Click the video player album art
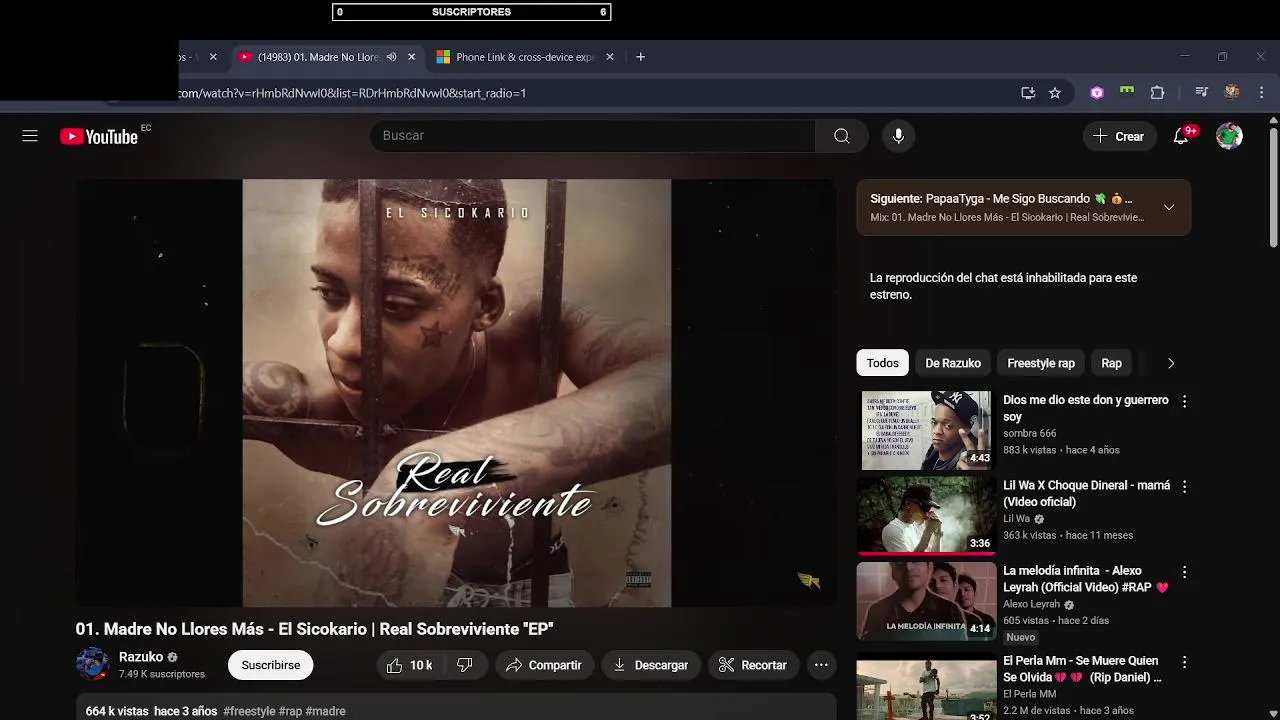 (456, 393)
